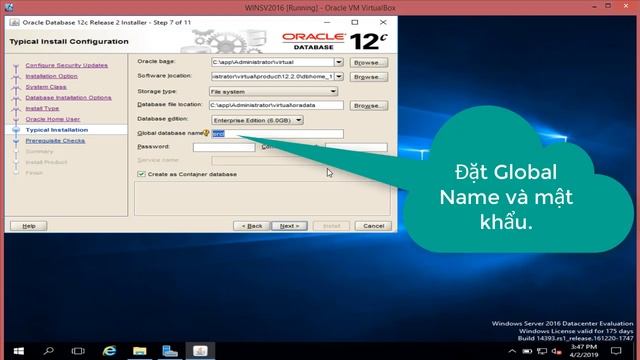The height and width of the screenshot is (360, 640).
Task: Toggle Create as Container database checkbox
Action: click(141, 174)
